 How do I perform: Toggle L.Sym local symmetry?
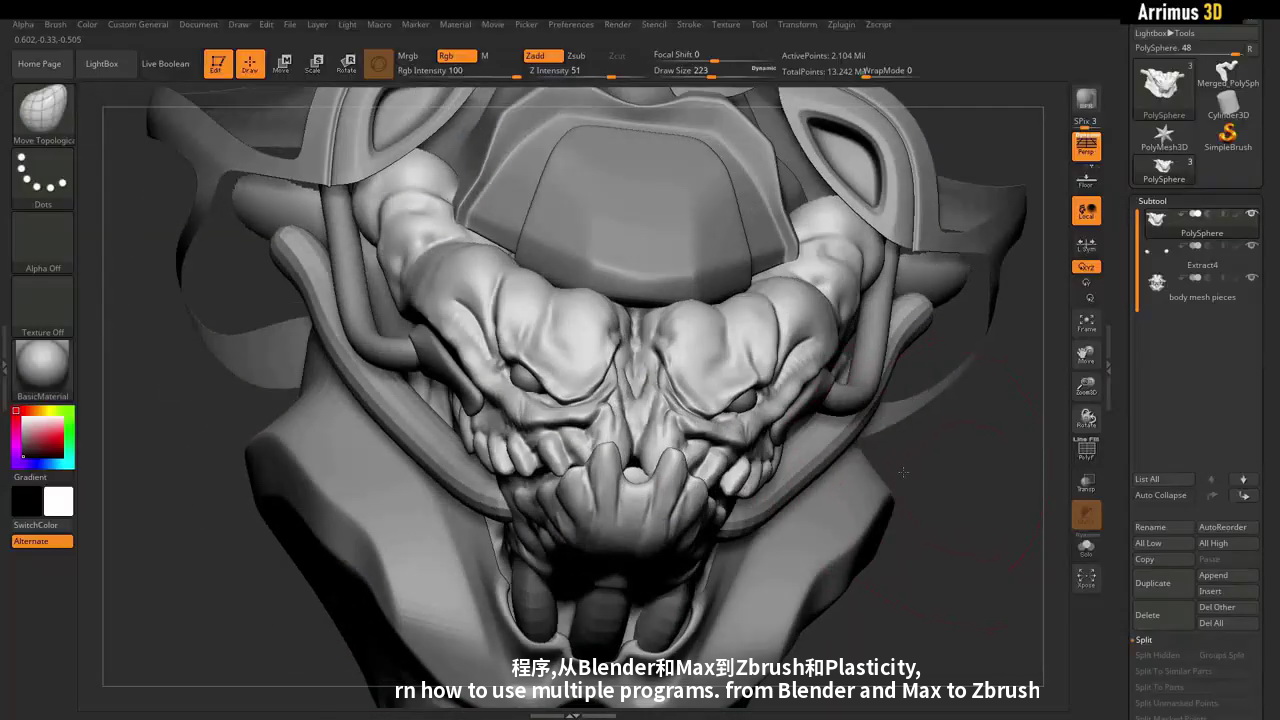click(1086, 244)
